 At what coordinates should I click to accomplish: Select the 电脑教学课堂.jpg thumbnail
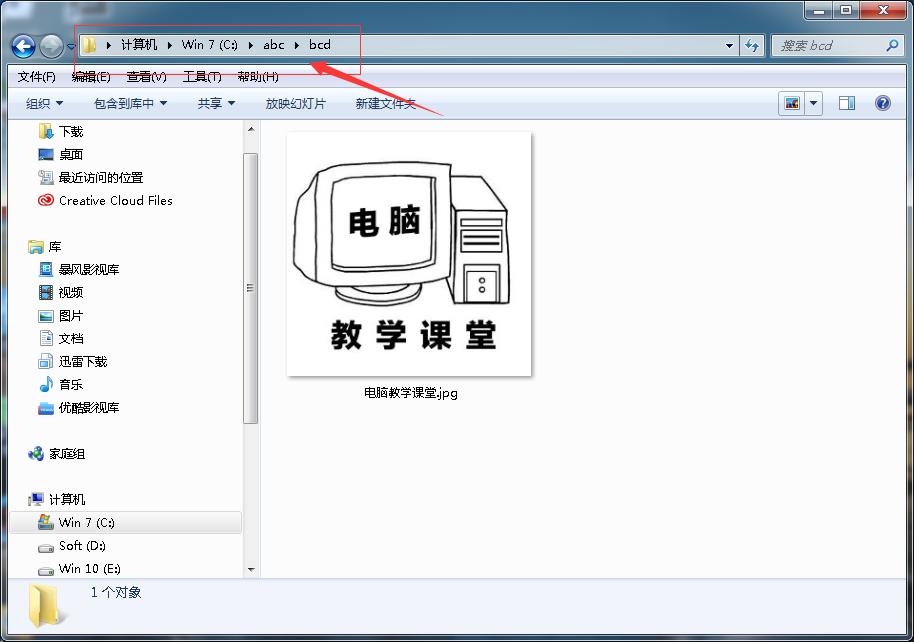(409, 254)
